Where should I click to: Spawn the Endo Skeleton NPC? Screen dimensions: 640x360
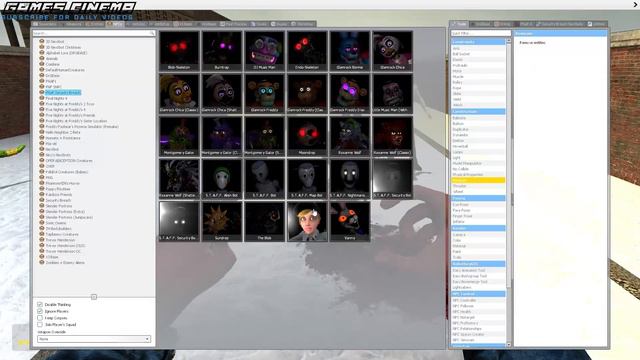coord(307,51)
